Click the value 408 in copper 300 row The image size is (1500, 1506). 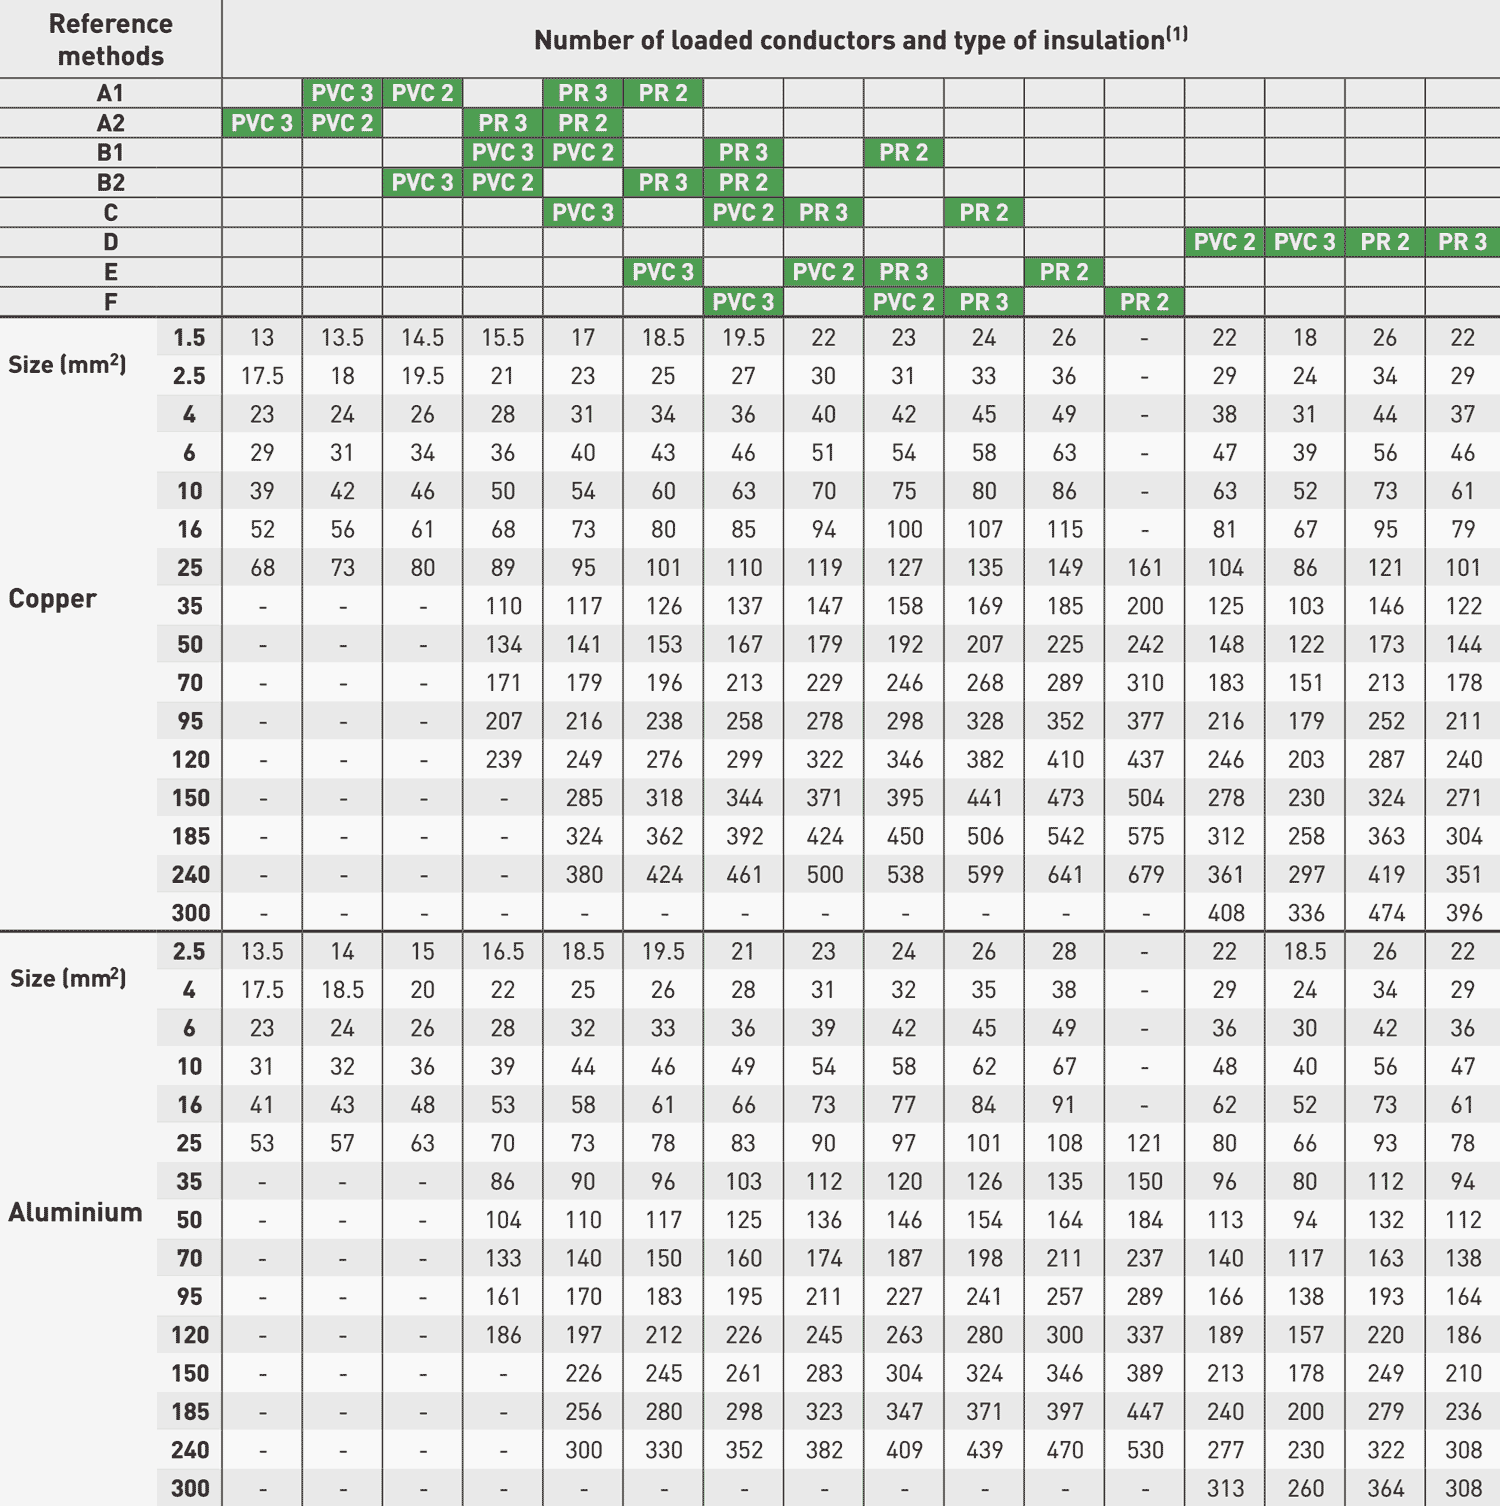(x=1225, y=913)
